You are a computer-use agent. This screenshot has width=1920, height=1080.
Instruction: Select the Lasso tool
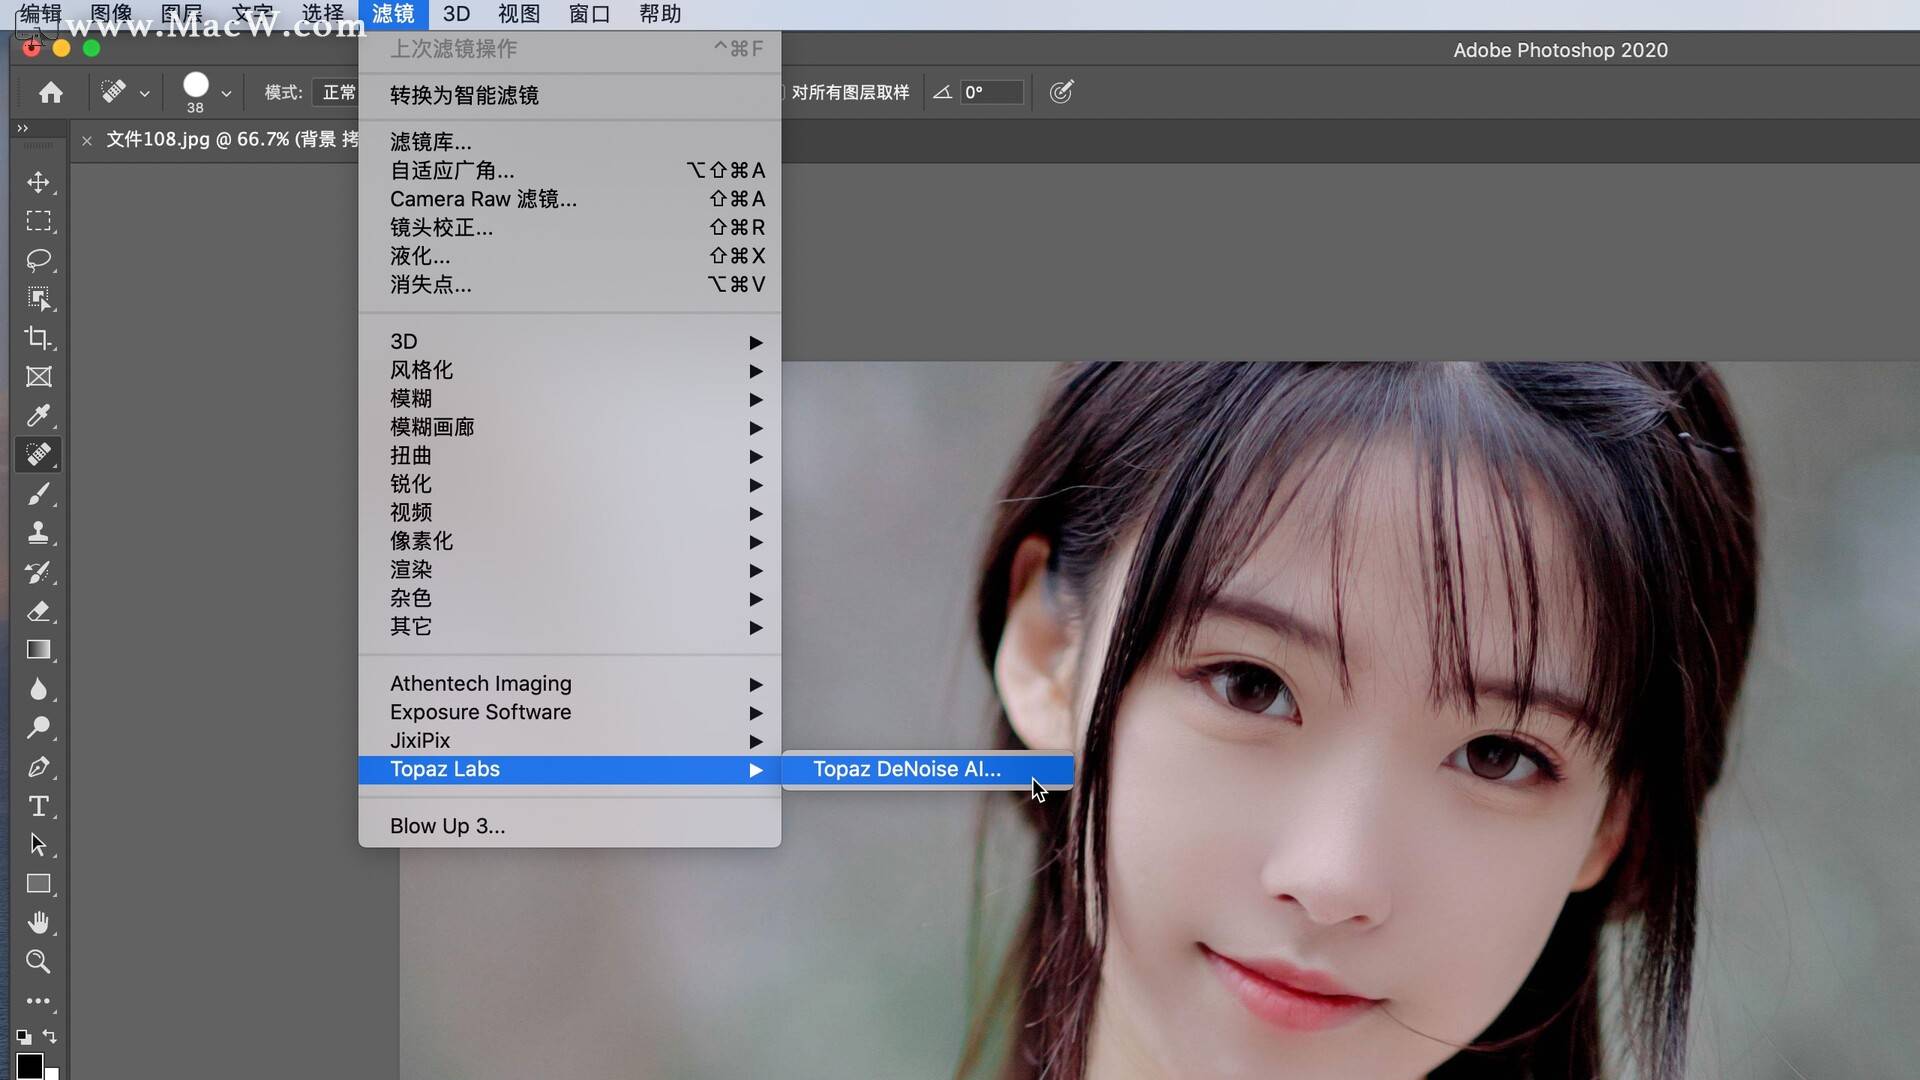38,260
